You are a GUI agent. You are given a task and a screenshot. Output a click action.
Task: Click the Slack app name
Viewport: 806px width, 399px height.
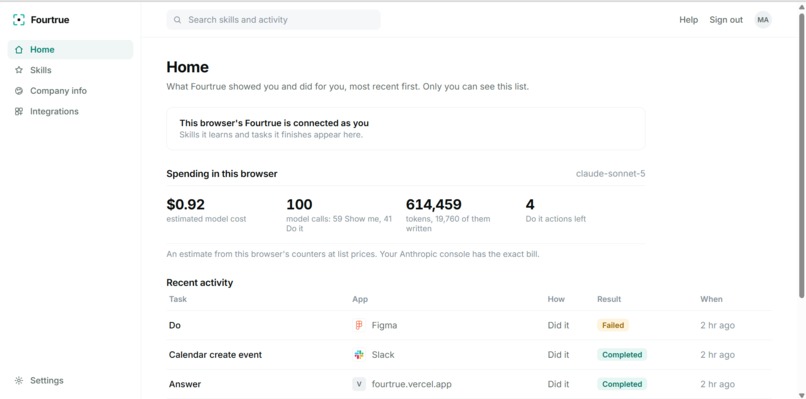[383, 355]
